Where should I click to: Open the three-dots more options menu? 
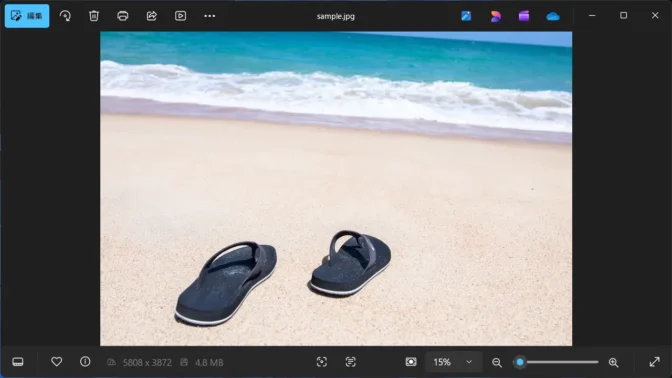pyautogui.click(x=210, y=16)
